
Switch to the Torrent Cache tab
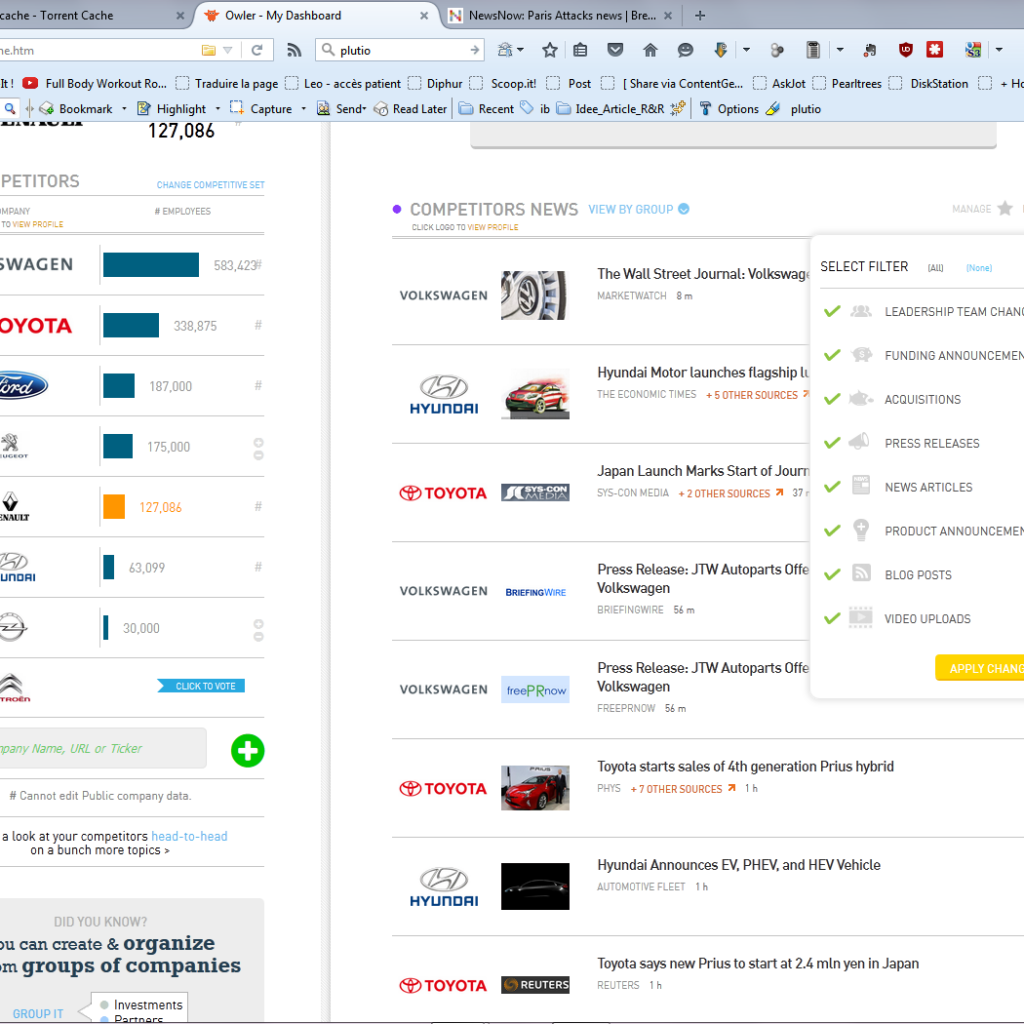click(89, 15)
